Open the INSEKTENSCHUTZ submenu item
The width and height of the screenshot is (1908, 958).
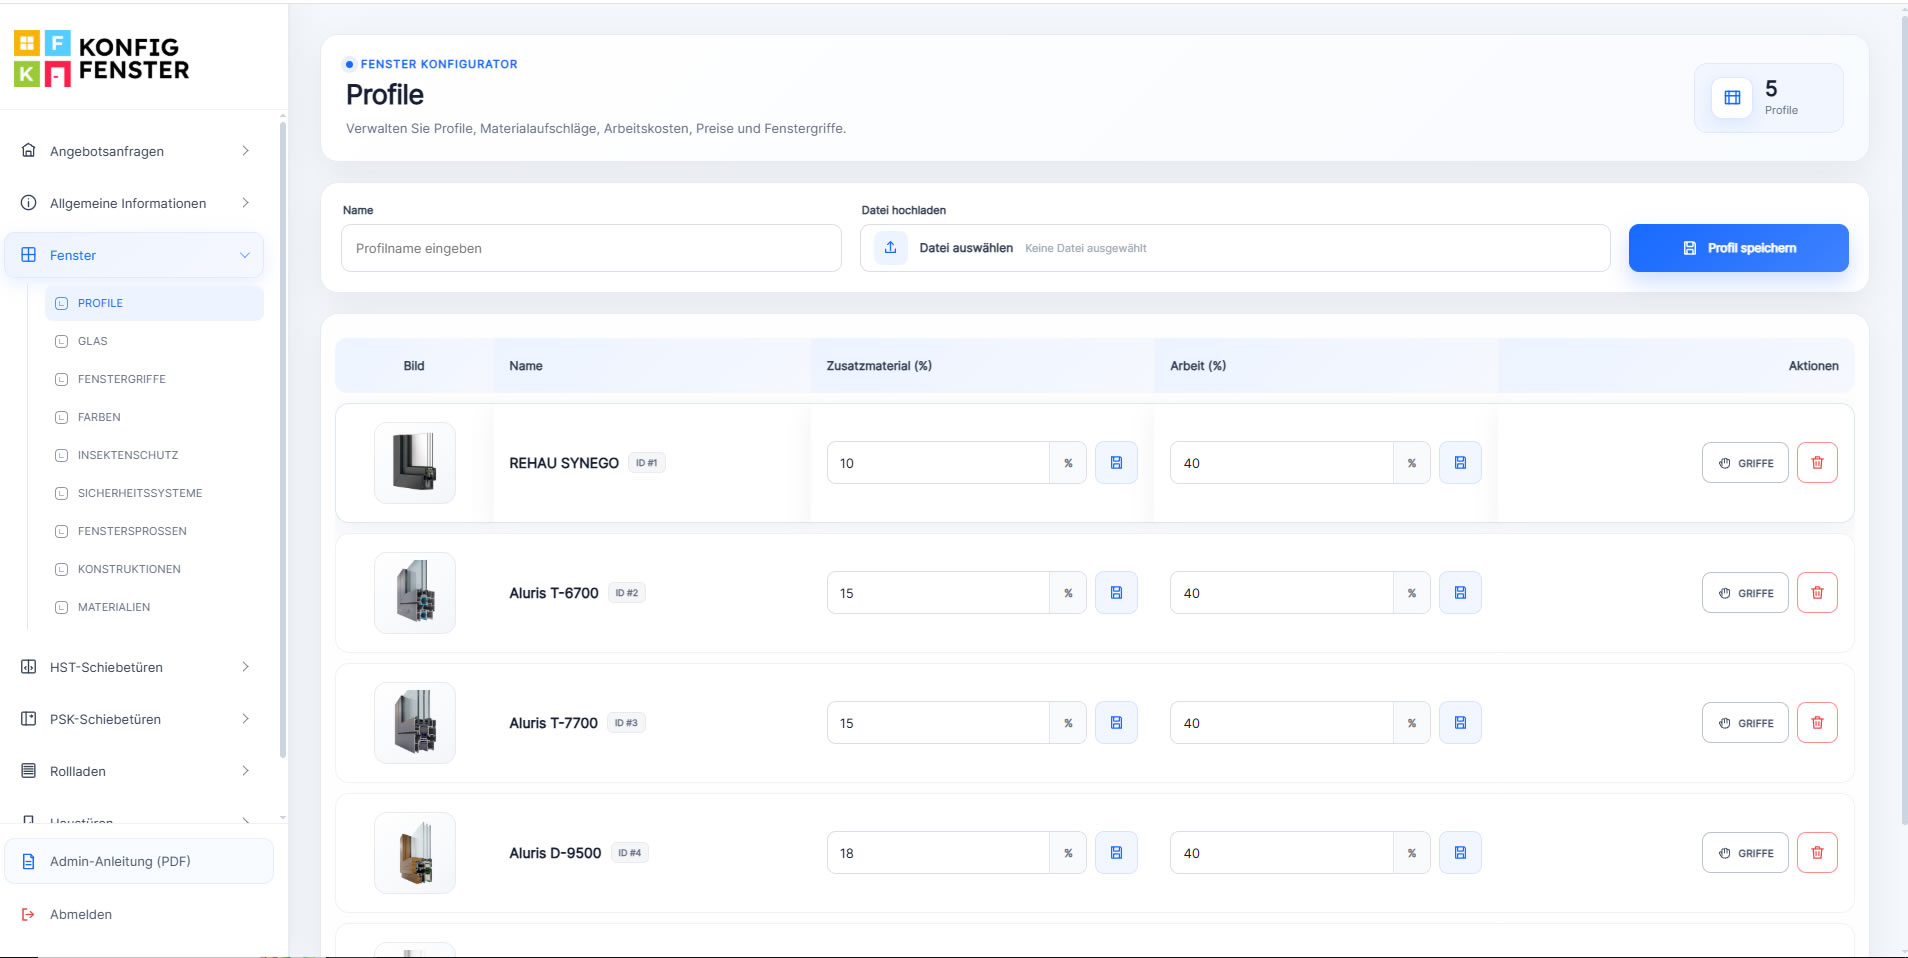click(154, 455)
